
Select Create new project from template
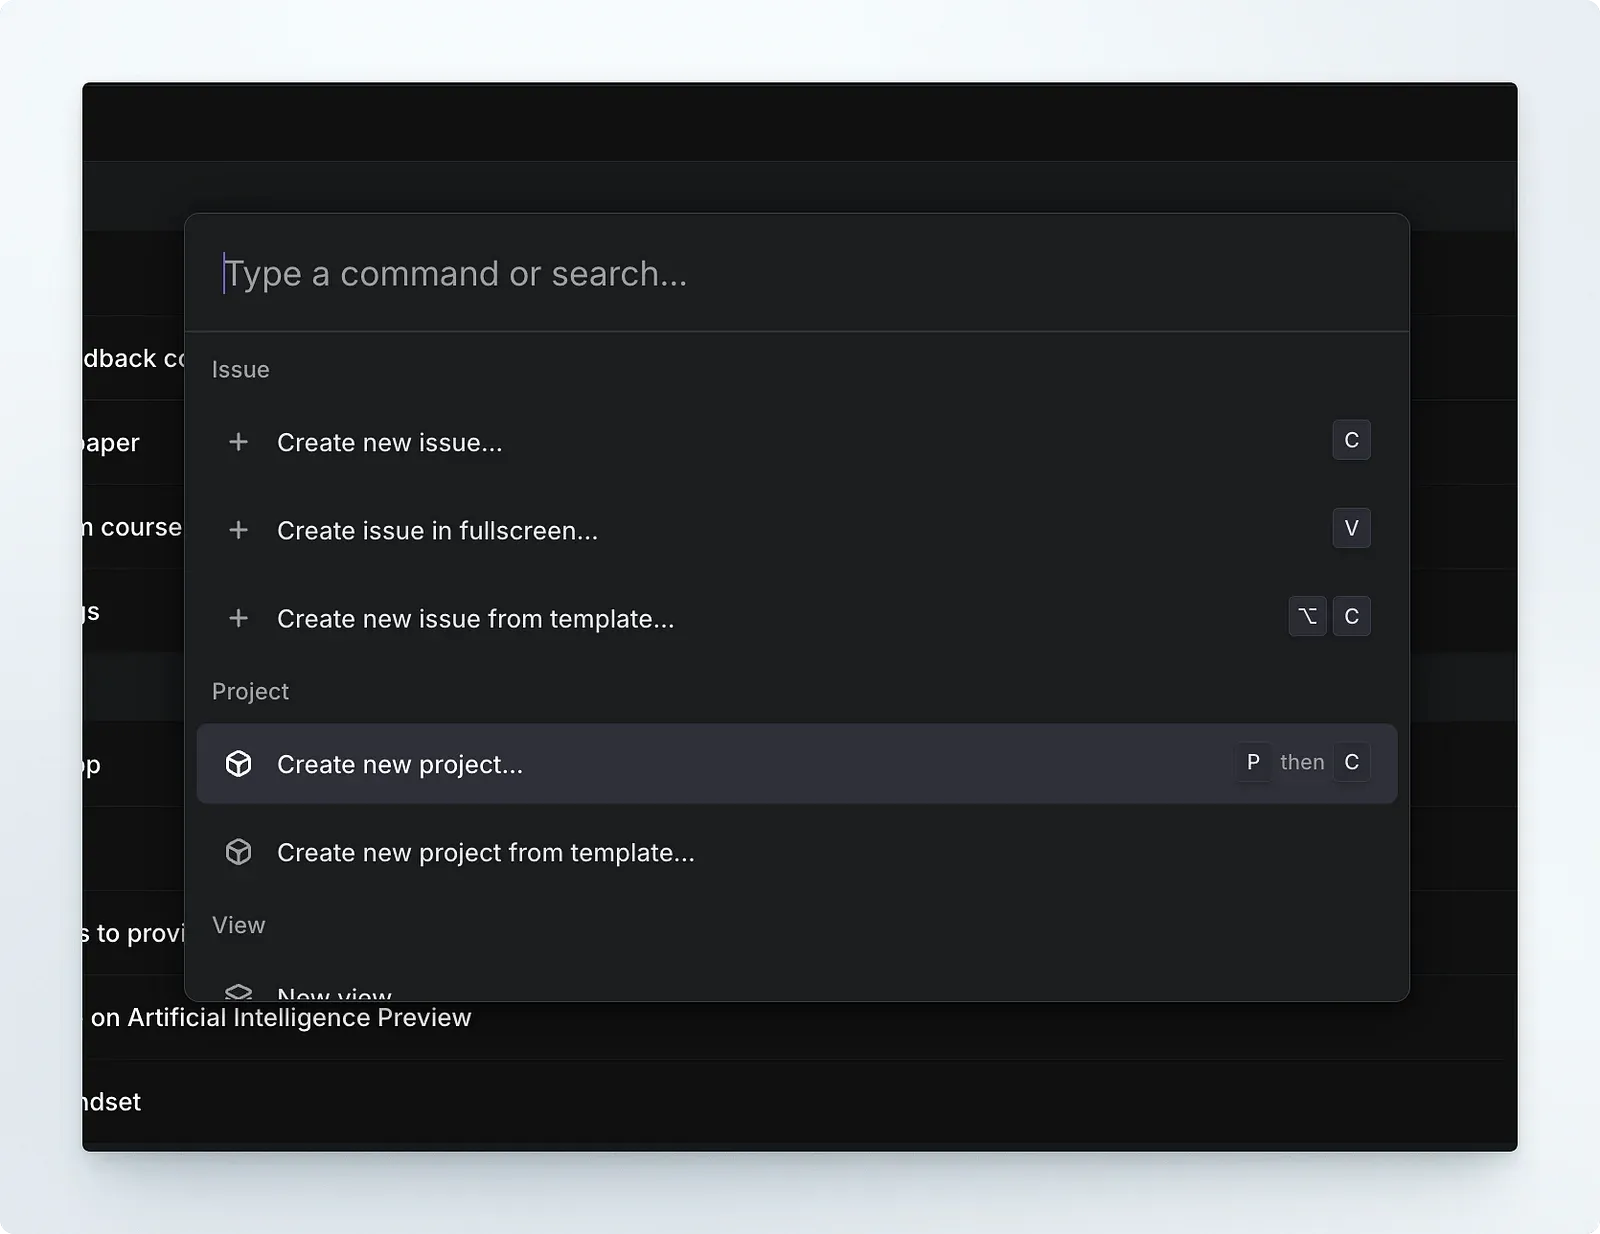click(796, 852)
